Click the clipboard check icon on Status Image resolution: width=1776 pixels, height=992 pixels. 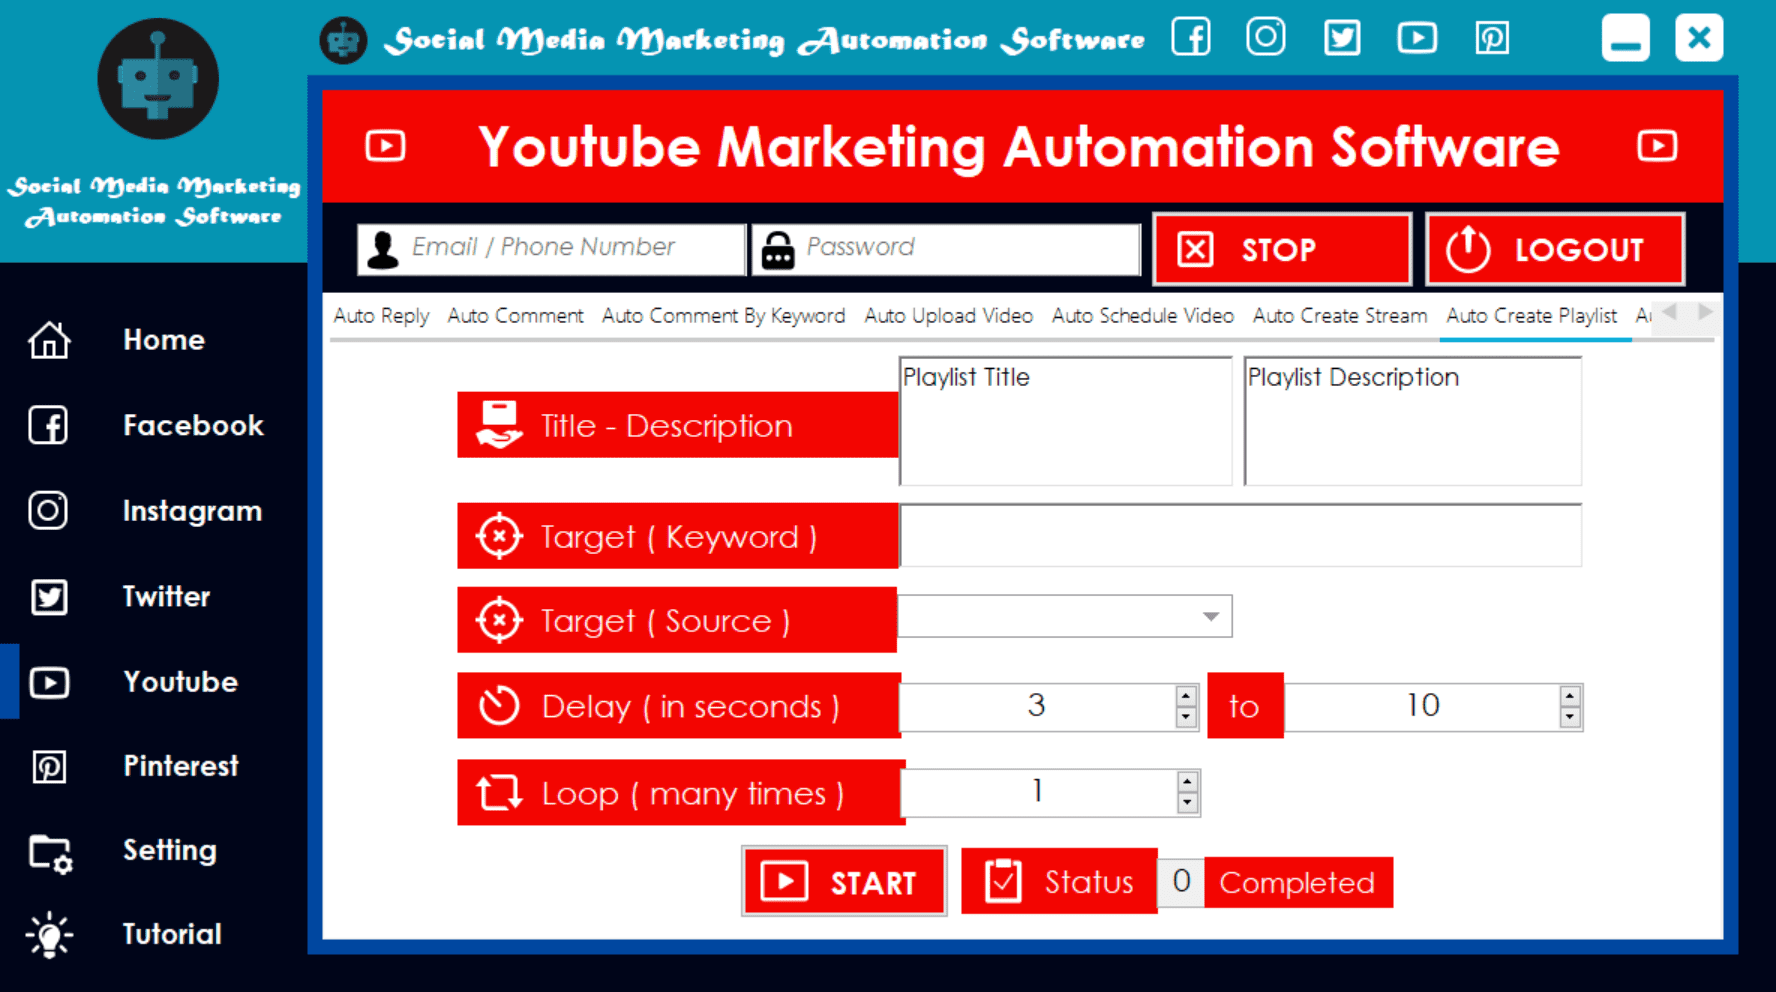1003,881
